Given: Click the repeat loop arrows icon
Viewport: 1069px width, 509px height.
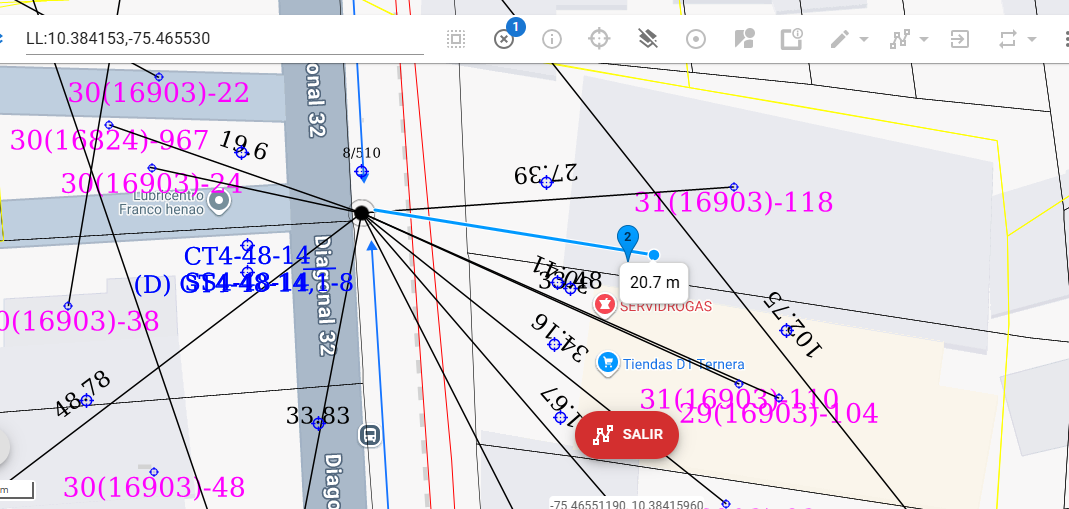Looking at the screenshot, I should click(1008, 39).
